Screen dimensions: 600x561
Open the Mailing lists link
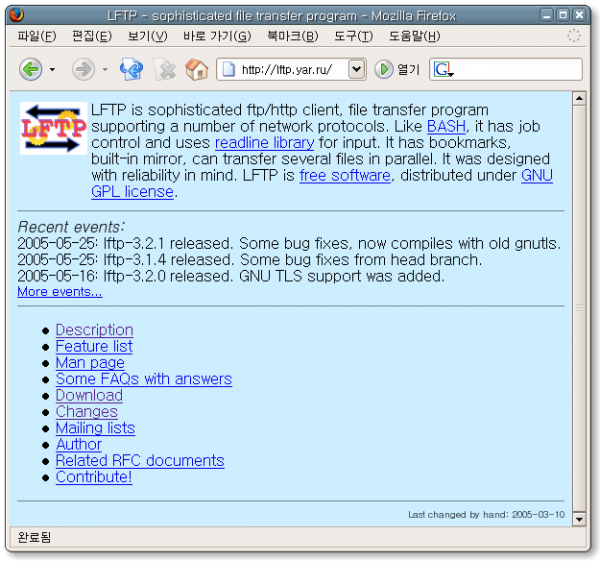tap(95, 428)
